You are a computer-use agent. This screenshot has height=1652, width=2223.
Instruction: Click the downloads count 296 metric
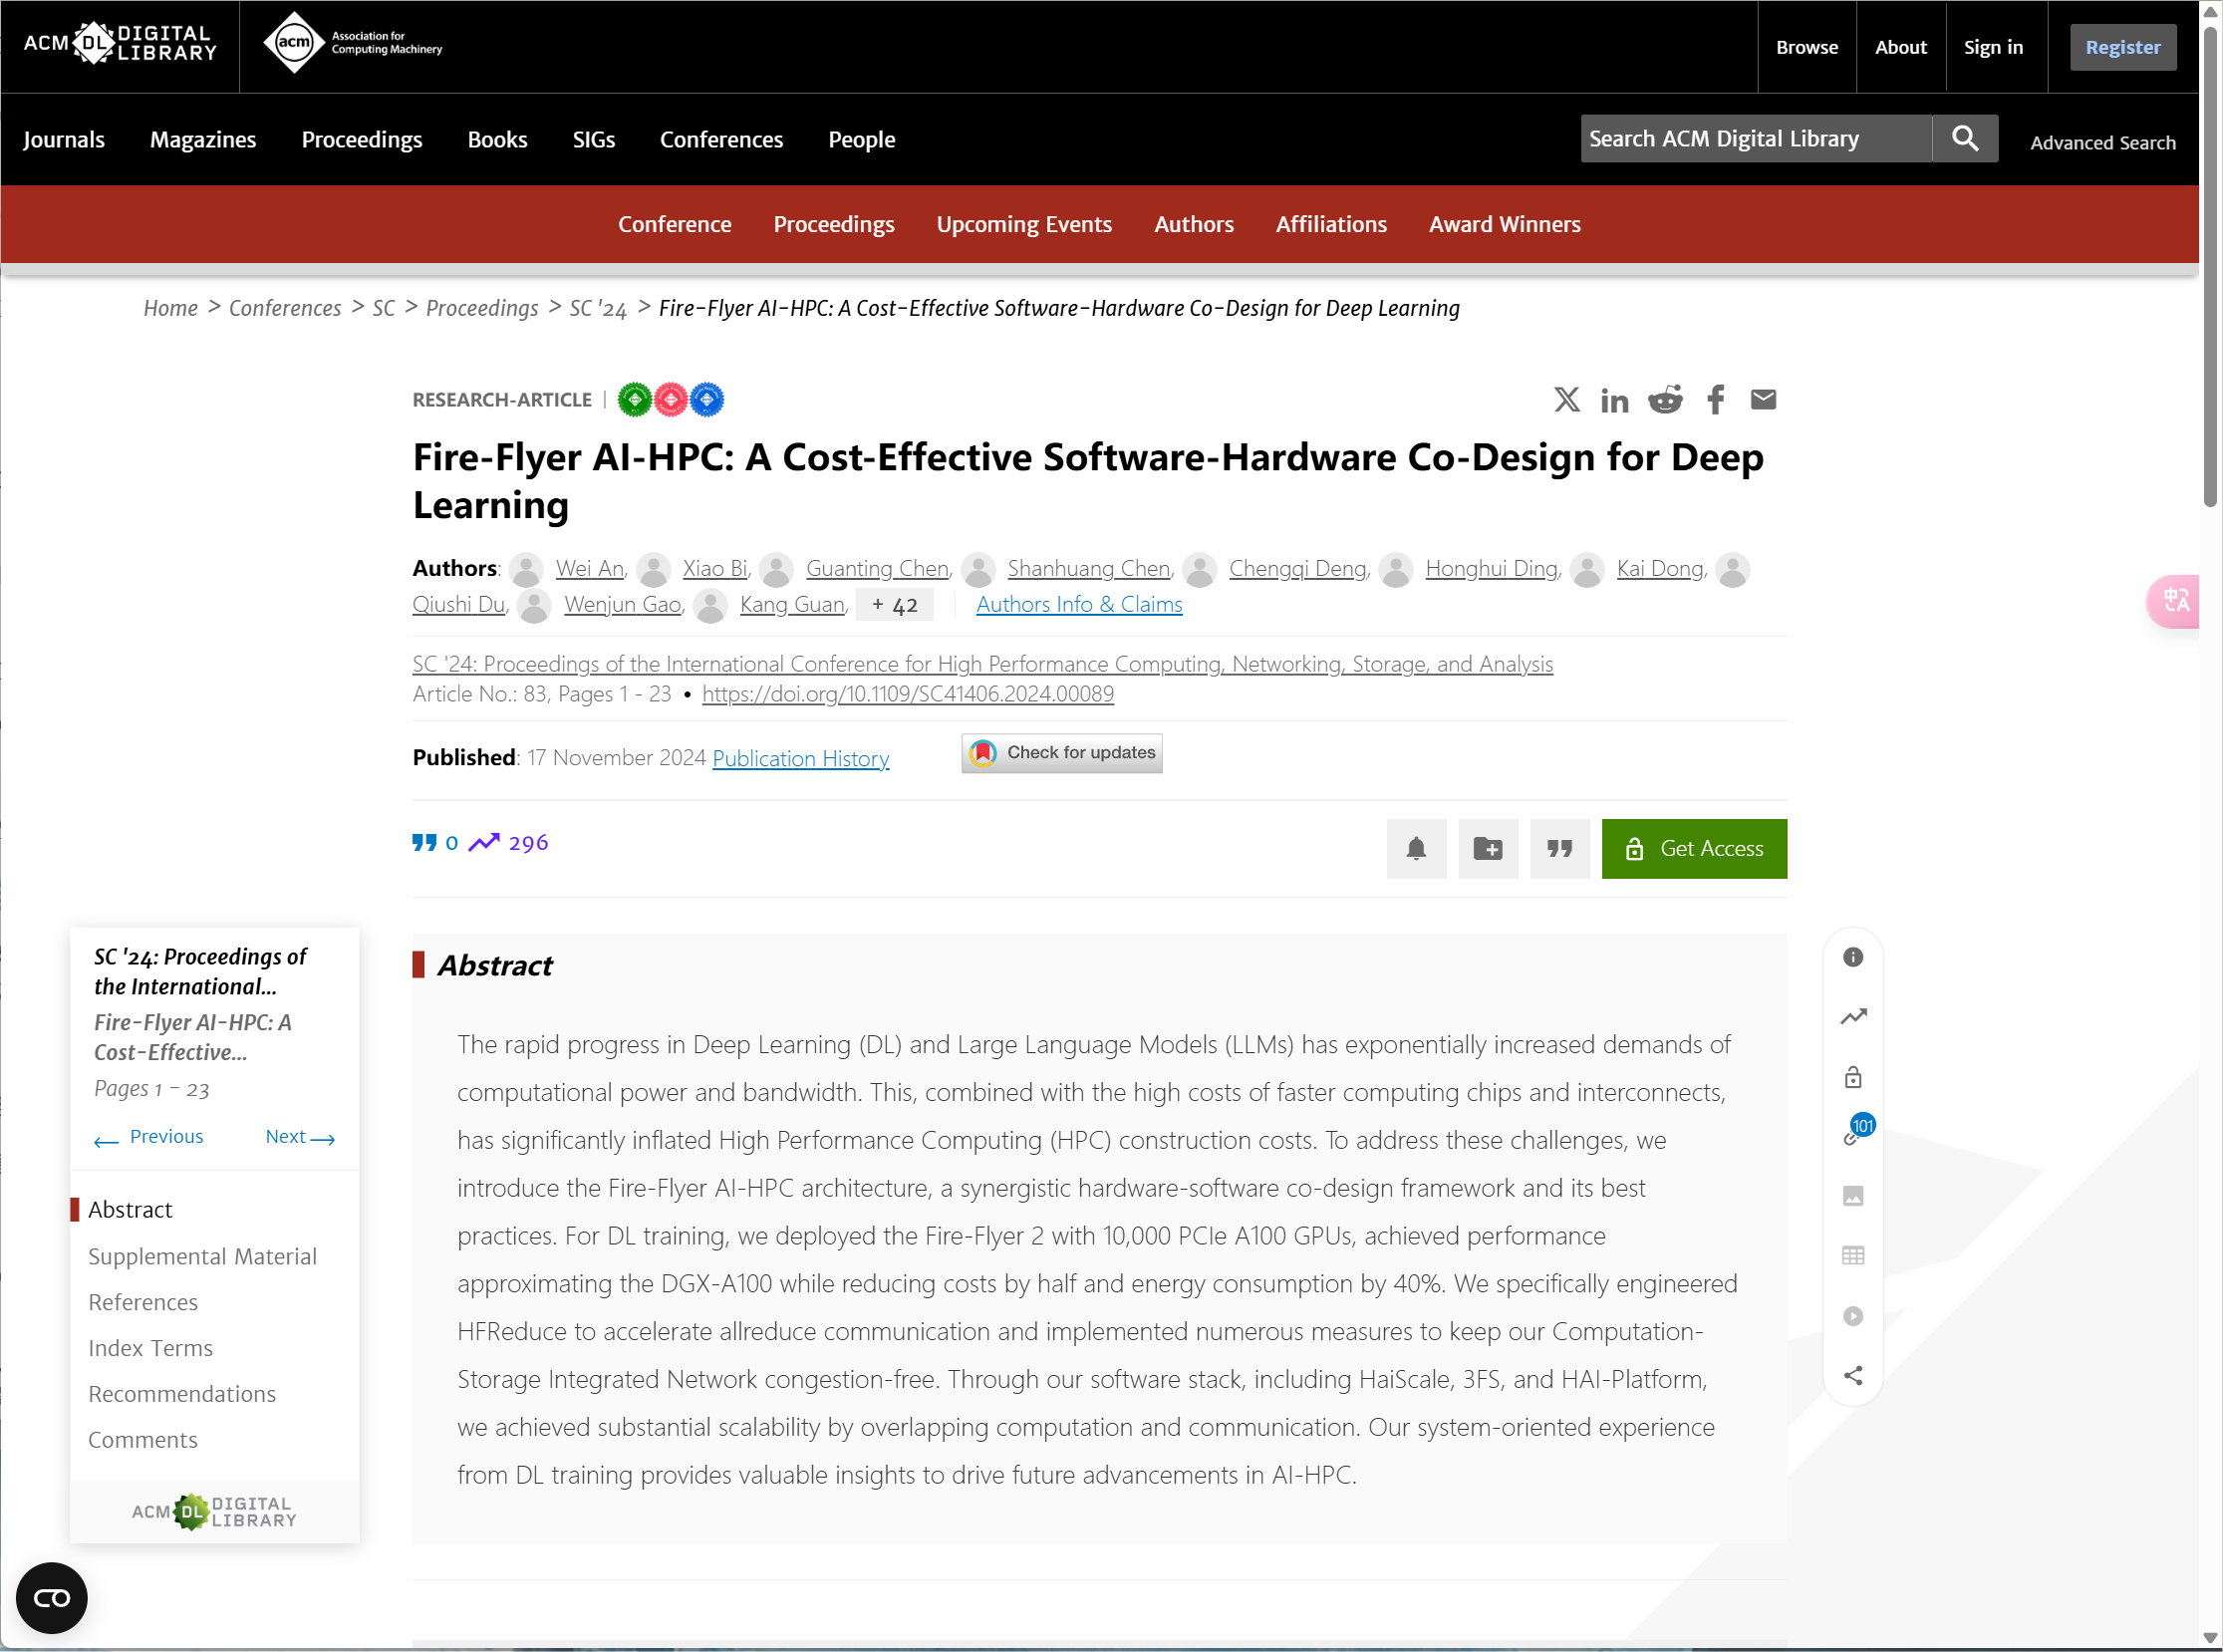point(508,843)
